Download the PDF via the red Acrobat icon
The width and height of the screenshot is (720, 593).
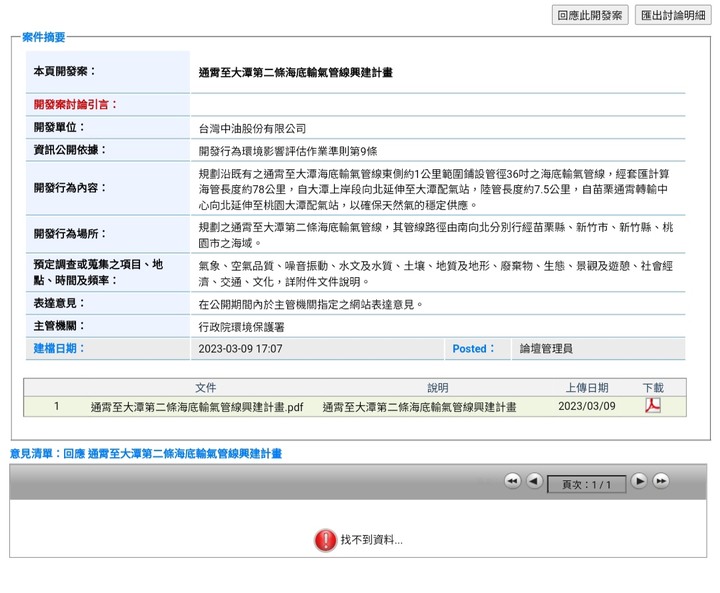coord(652,406)
